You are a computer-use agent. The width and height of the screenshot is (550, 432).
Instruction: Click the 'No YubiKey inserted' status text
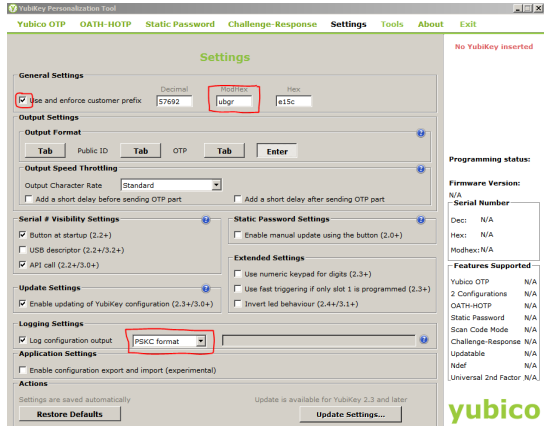click(494, 47)
